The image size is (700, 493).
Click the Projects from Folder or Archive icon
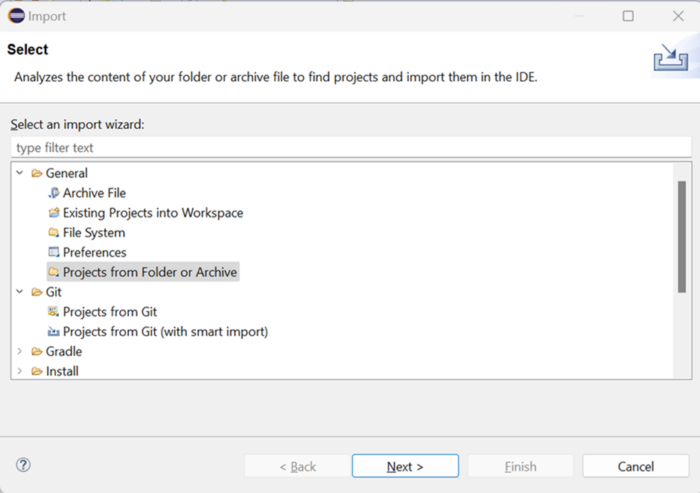54,272
